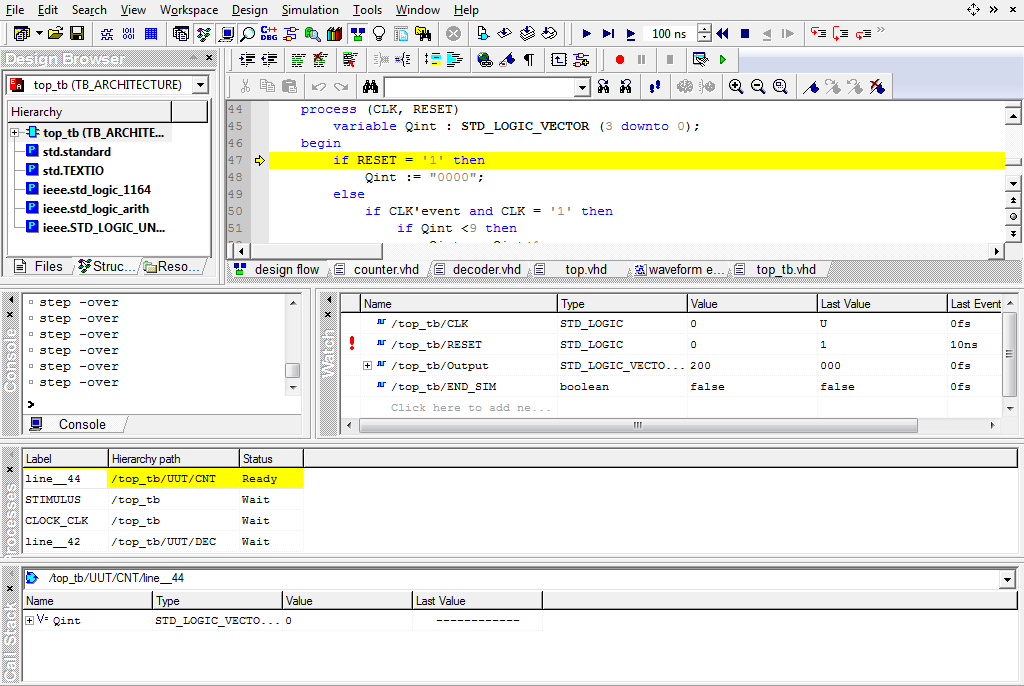Click the Status column header in Processes
This screenshot has height=686, width=1024.
click(270, 459)
